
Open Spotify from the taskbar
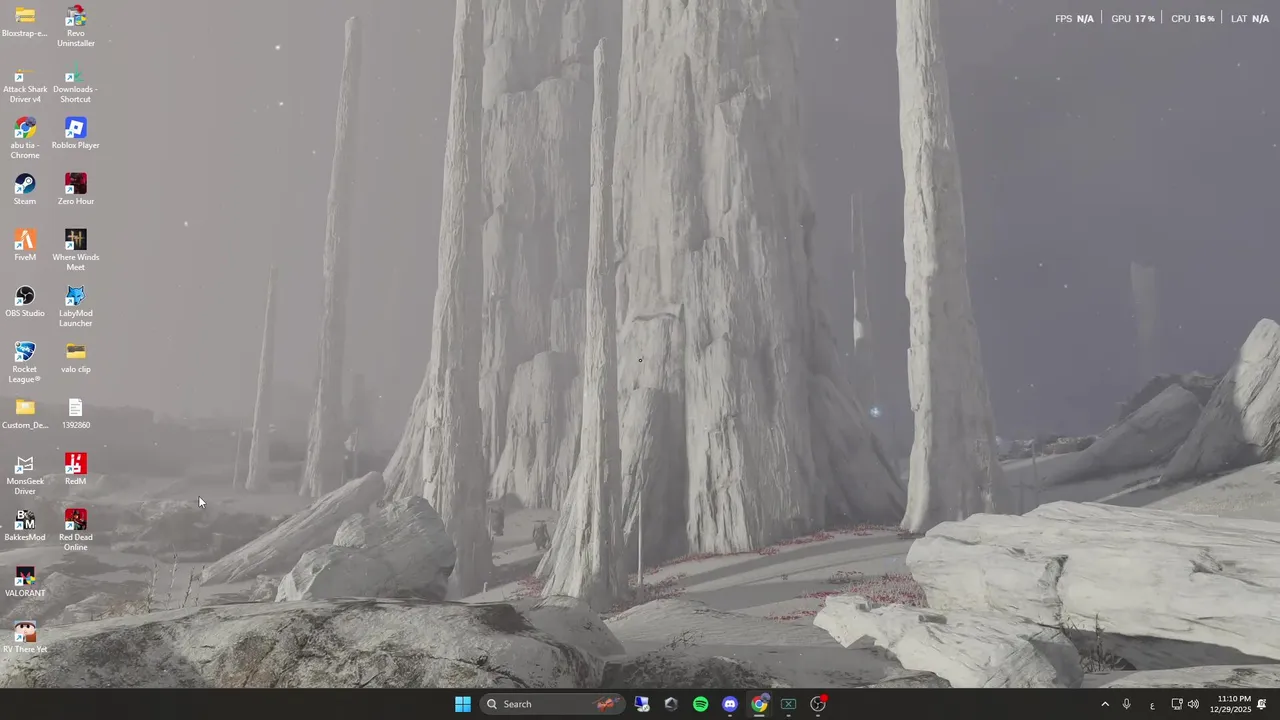(700, 704)
